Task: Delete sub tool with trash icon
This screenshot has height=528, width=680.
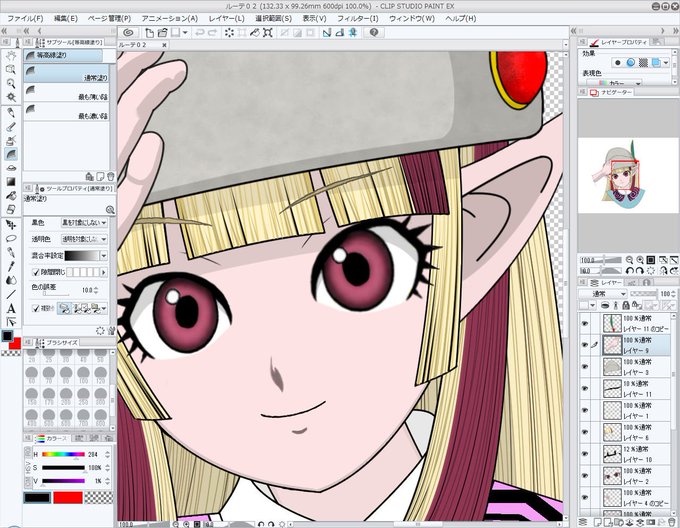Action: tap(111, 176)
